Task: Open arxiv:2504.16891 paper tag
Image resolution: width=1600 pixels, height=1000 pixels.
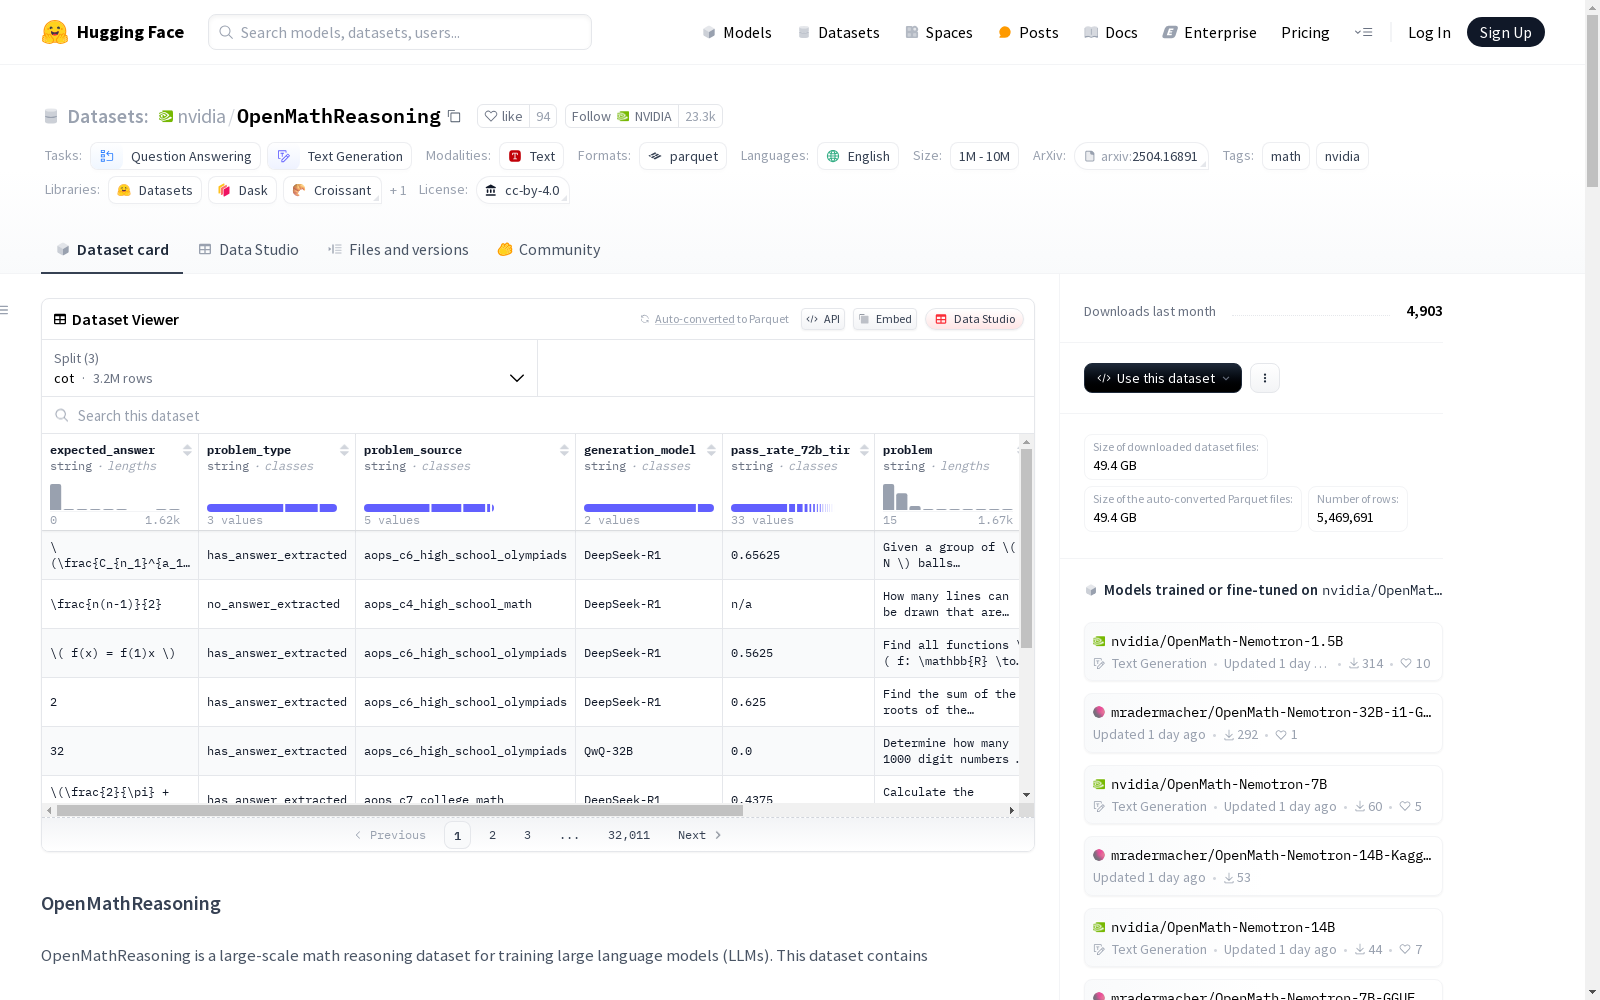Action: tap(1141, 156)
